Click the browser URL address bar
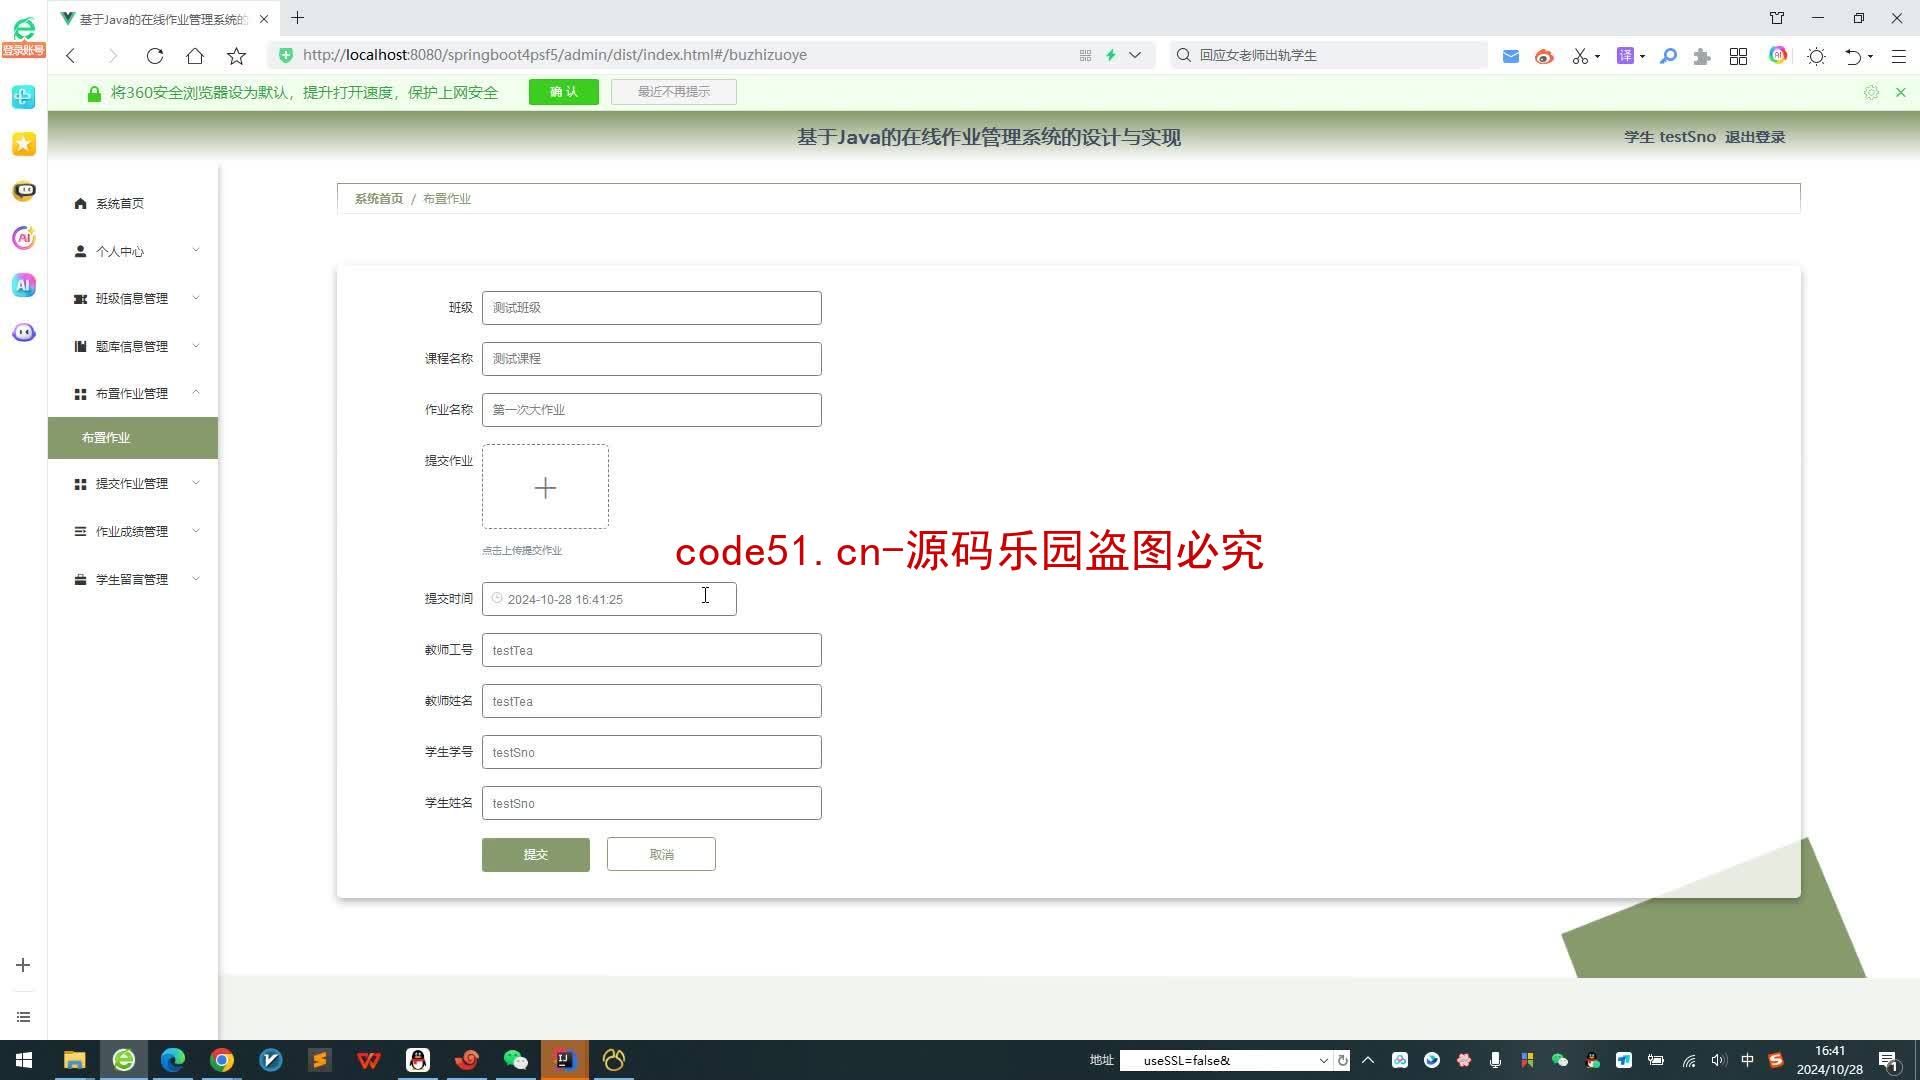The height and width of the screenshot is (1080, 1920). pyautogui.click(x=680, y=55)
